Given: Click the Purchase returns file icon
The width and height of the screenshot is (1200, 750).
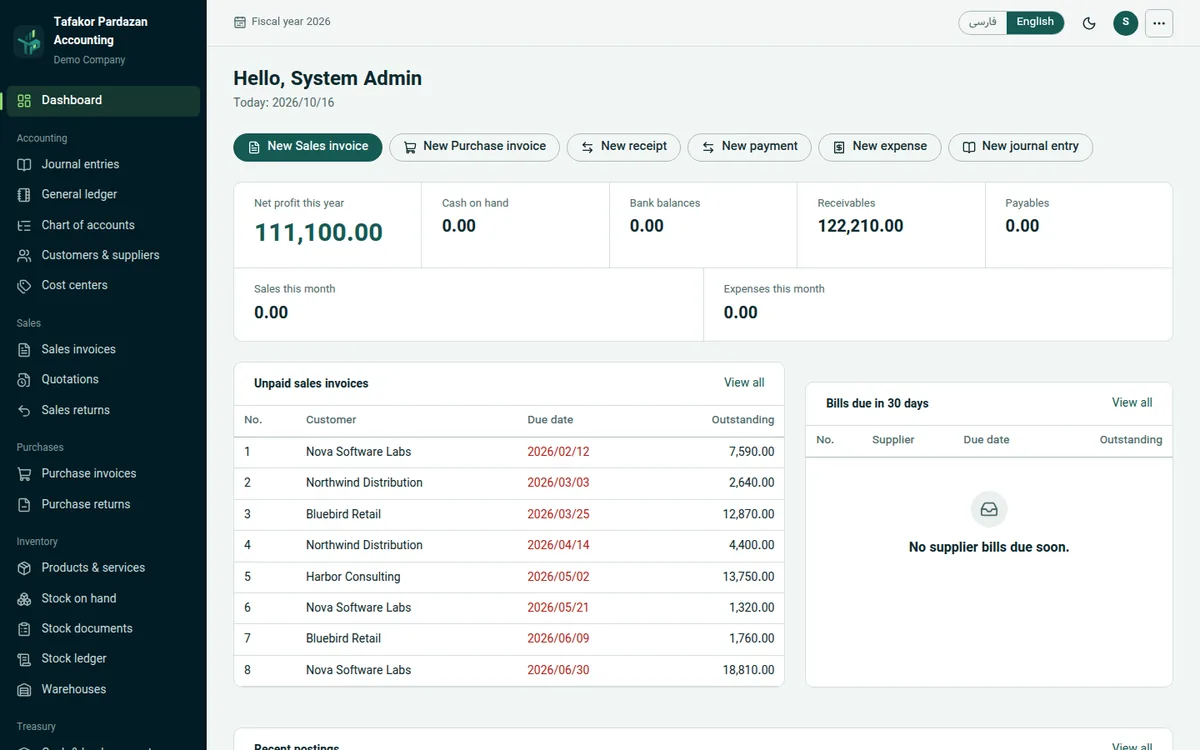Looking at the screenshot, I should point(24,505).
